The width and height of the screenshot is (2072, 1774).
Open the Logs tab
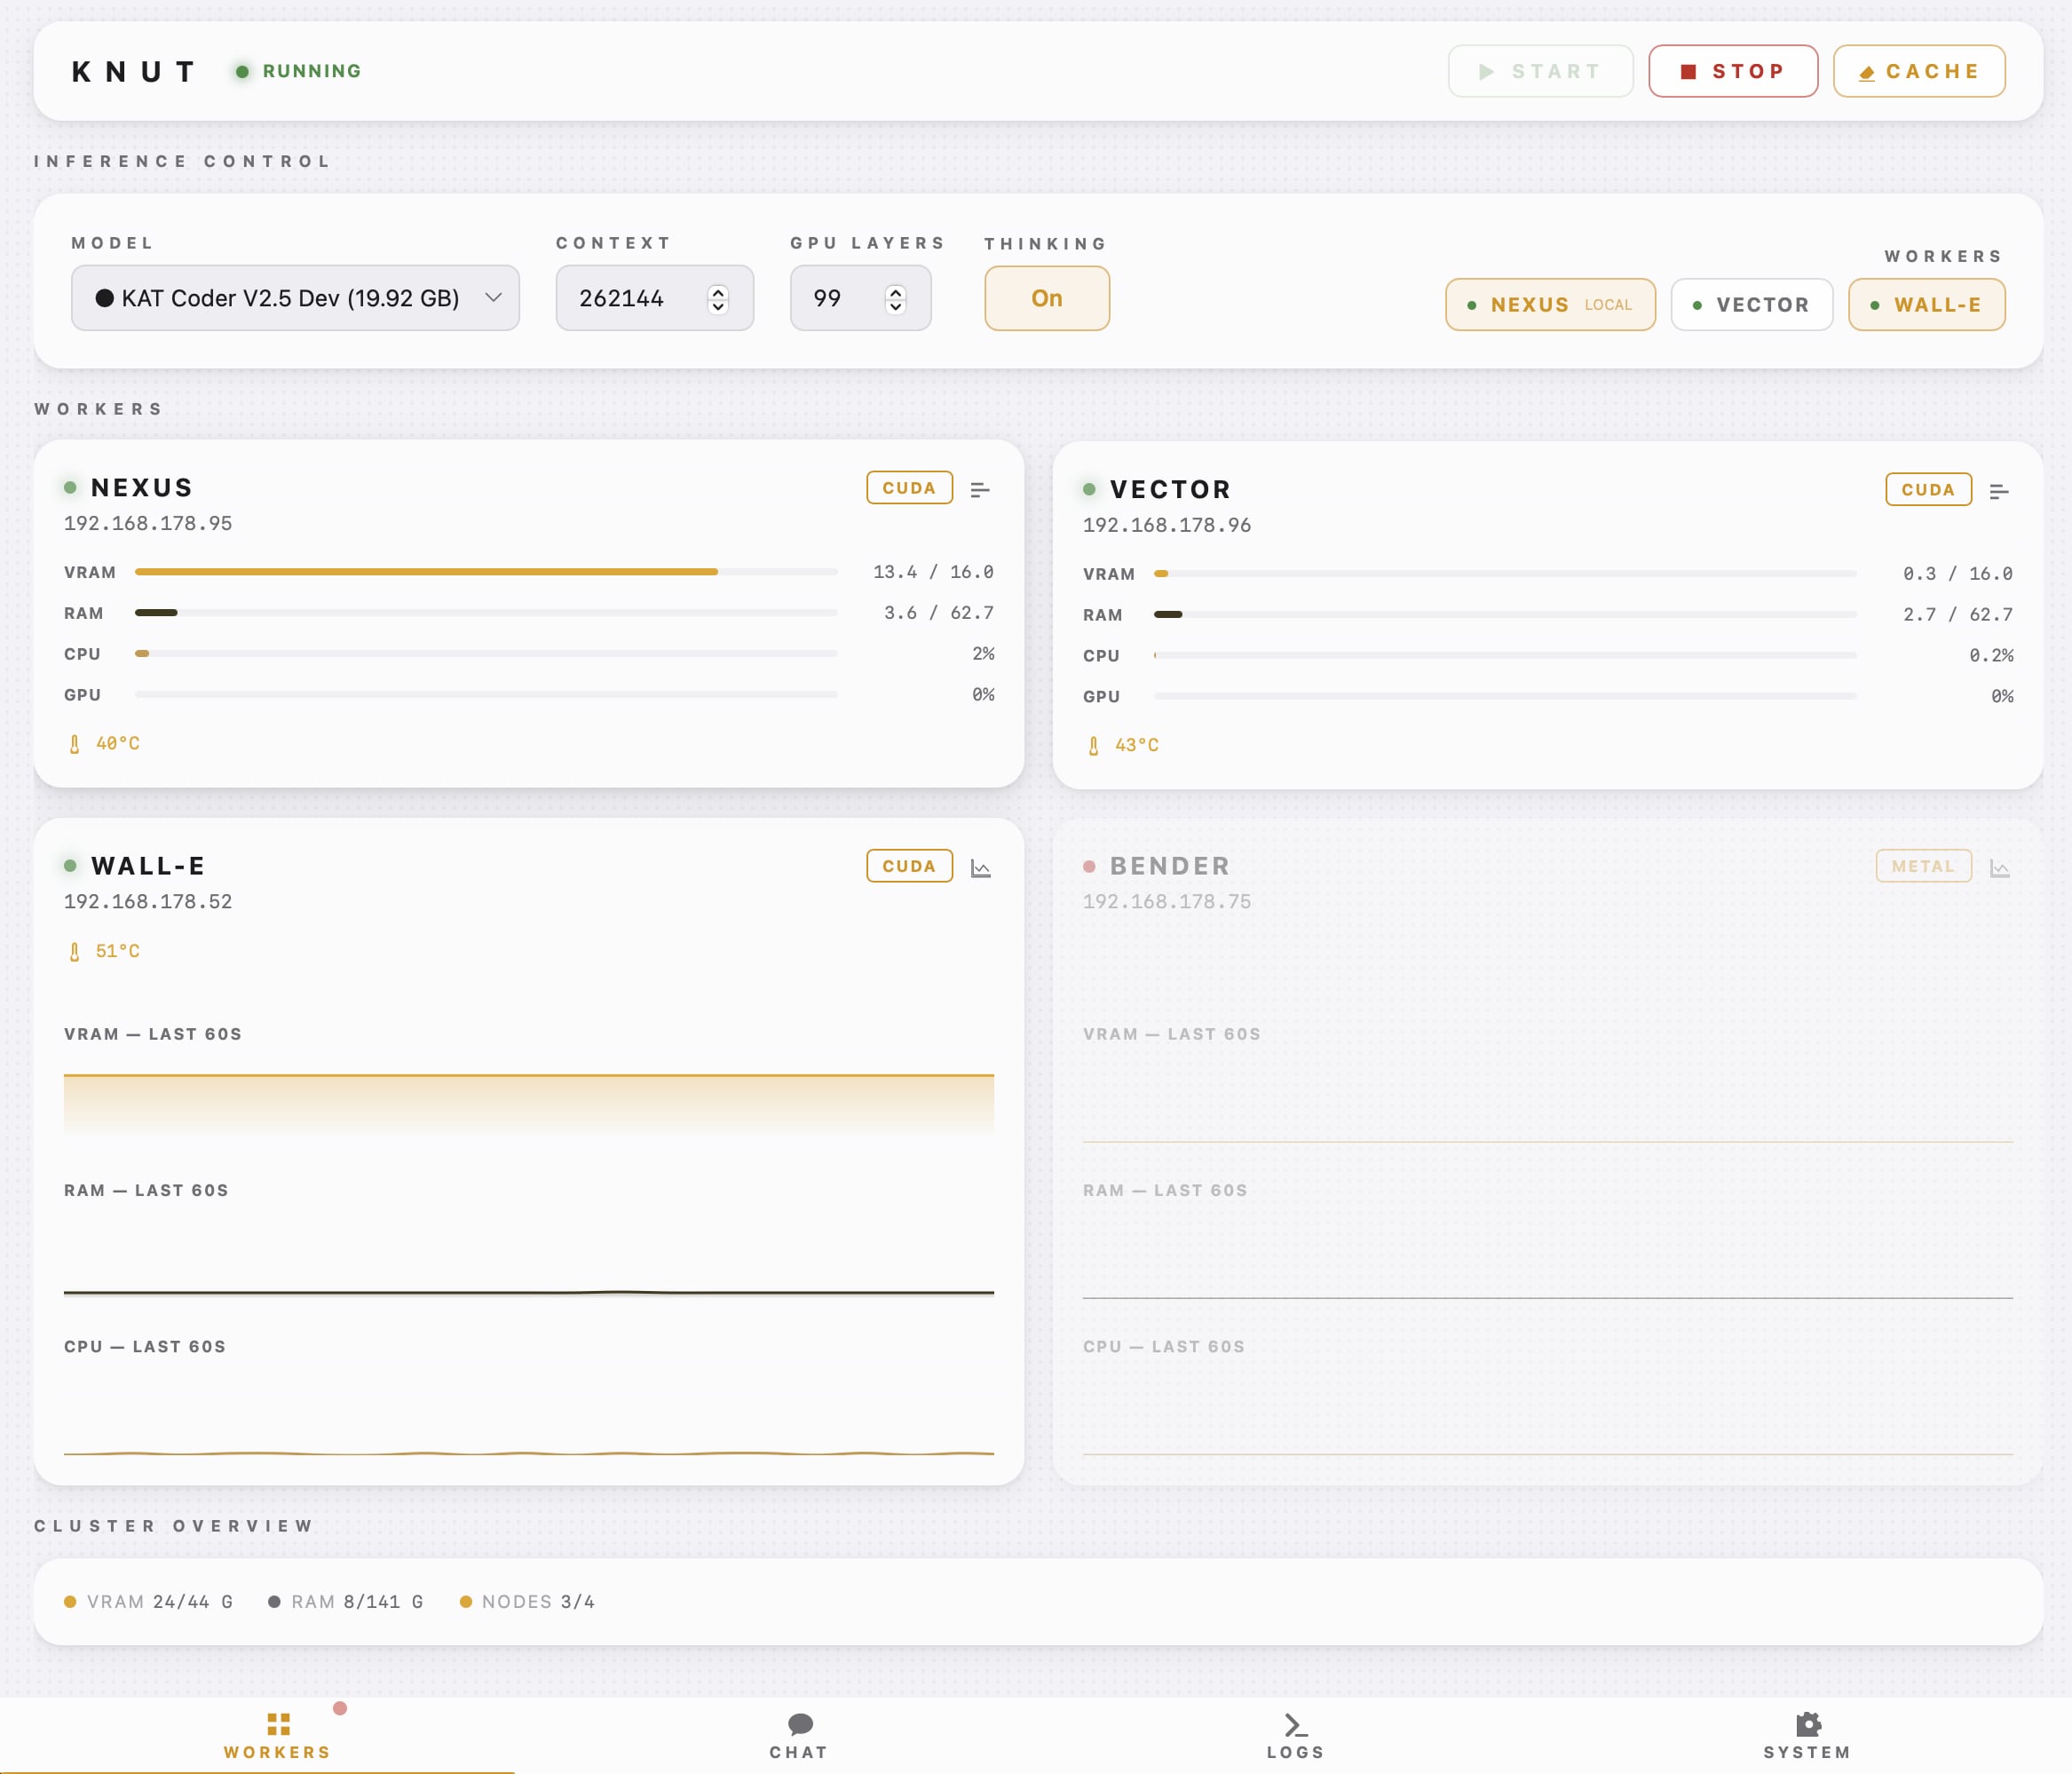1295,1735
